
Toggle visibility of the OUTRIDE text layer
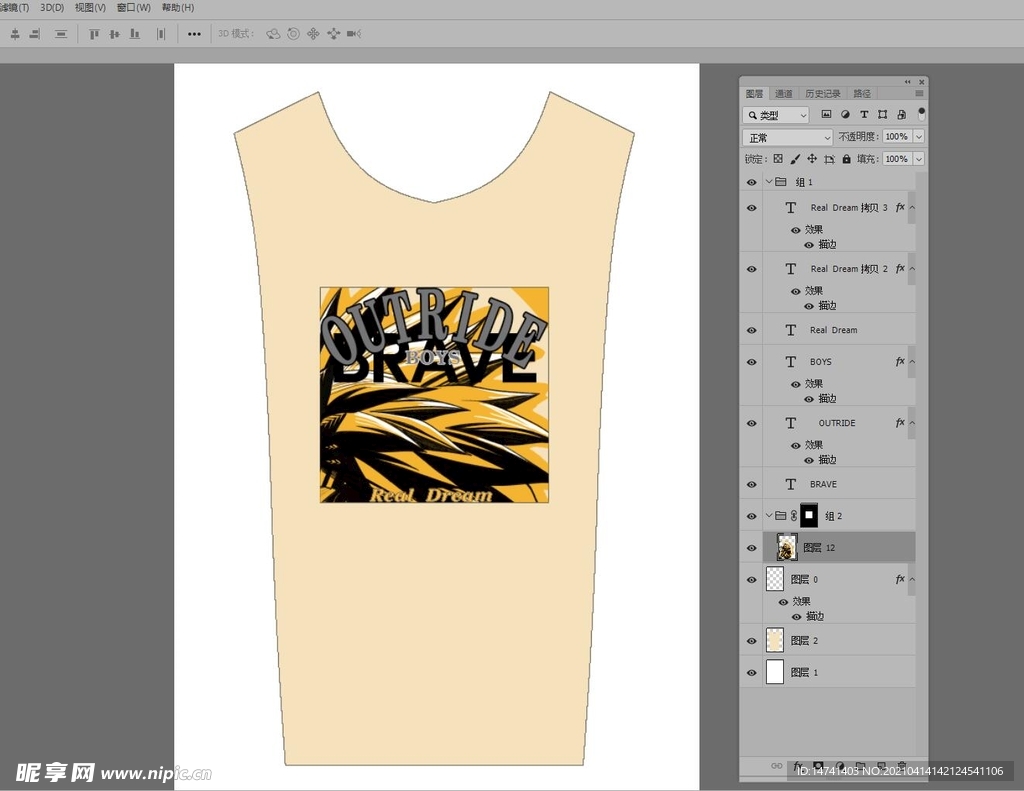point(752,423)
